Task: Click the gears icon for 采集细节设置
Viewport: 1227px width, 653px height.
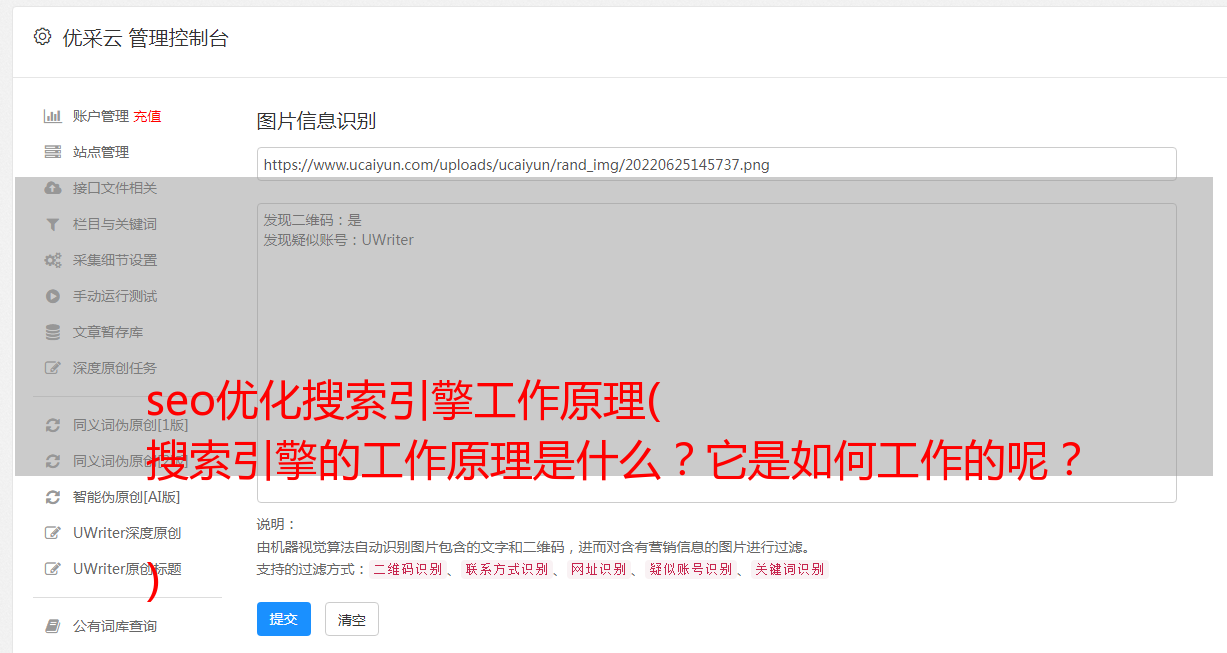Action: (53, 260)
